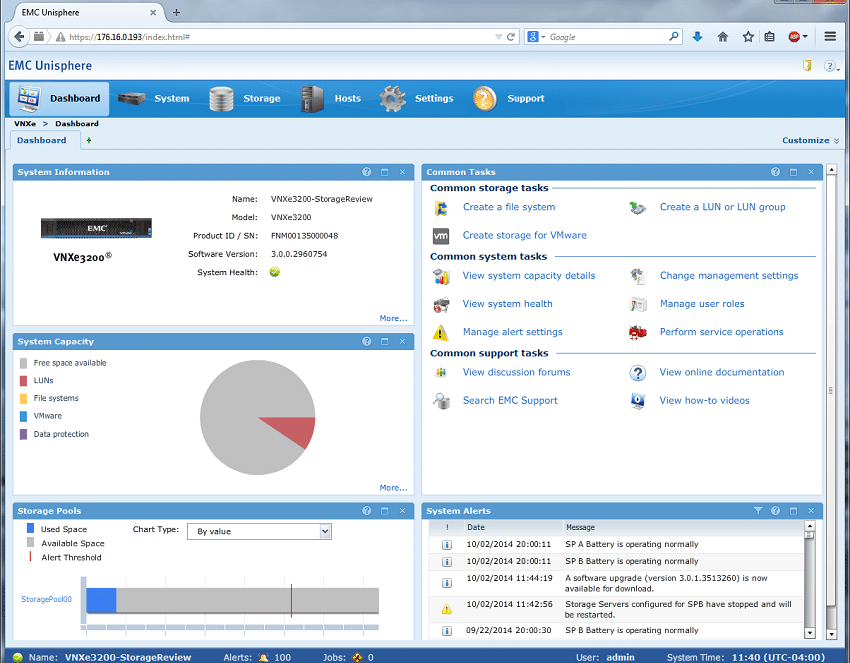Select the Dashboard sub-tab
This screenshot has width=850, height=663.
click(42, 140)
